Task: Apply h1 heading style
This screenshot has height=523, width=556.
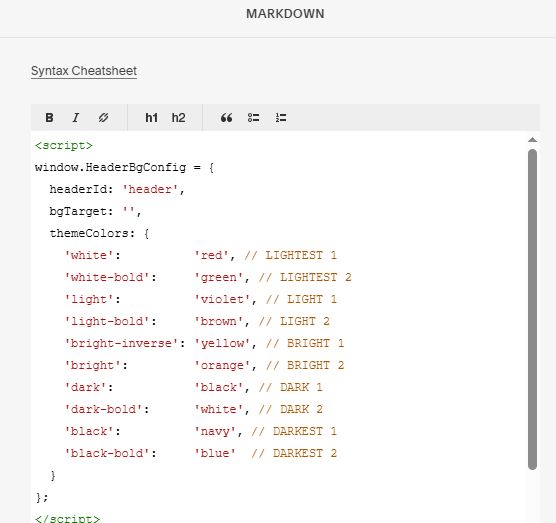Action: click(151, 118)
